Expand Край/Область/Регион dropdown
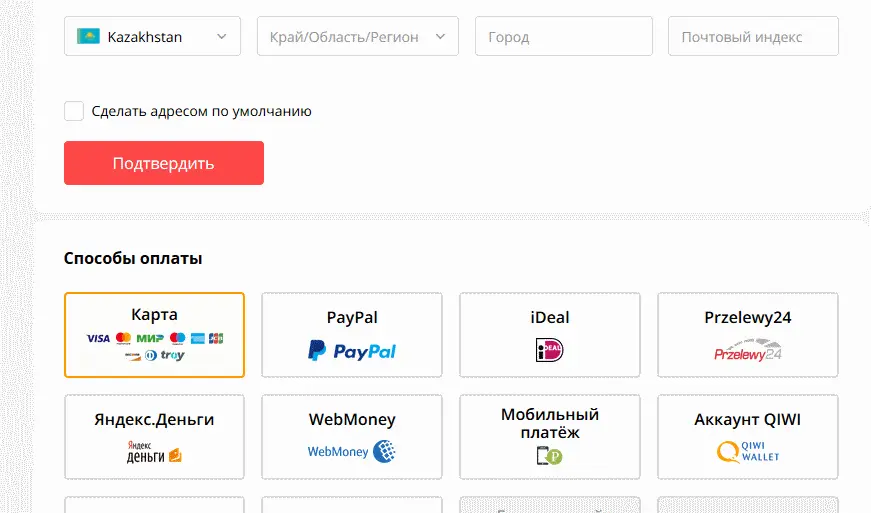This screenshot has height=513, width=871. click(x=358, y=36)
